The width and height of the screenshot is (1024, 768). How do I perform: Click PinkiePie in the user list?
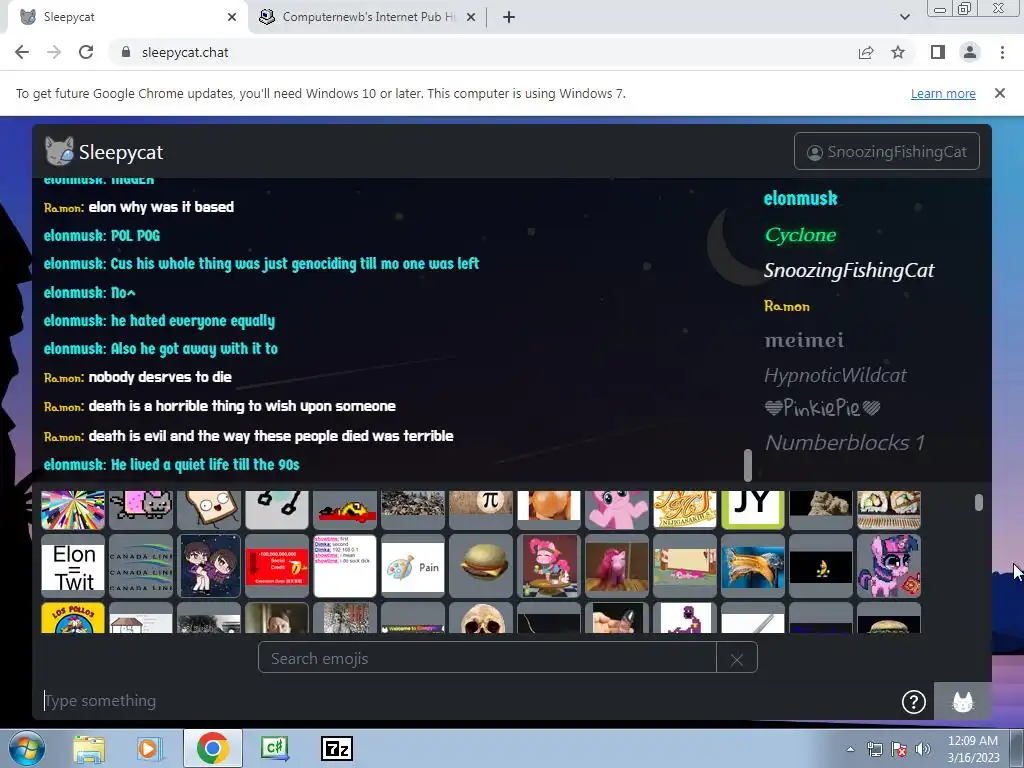click(x=822, y=409)
